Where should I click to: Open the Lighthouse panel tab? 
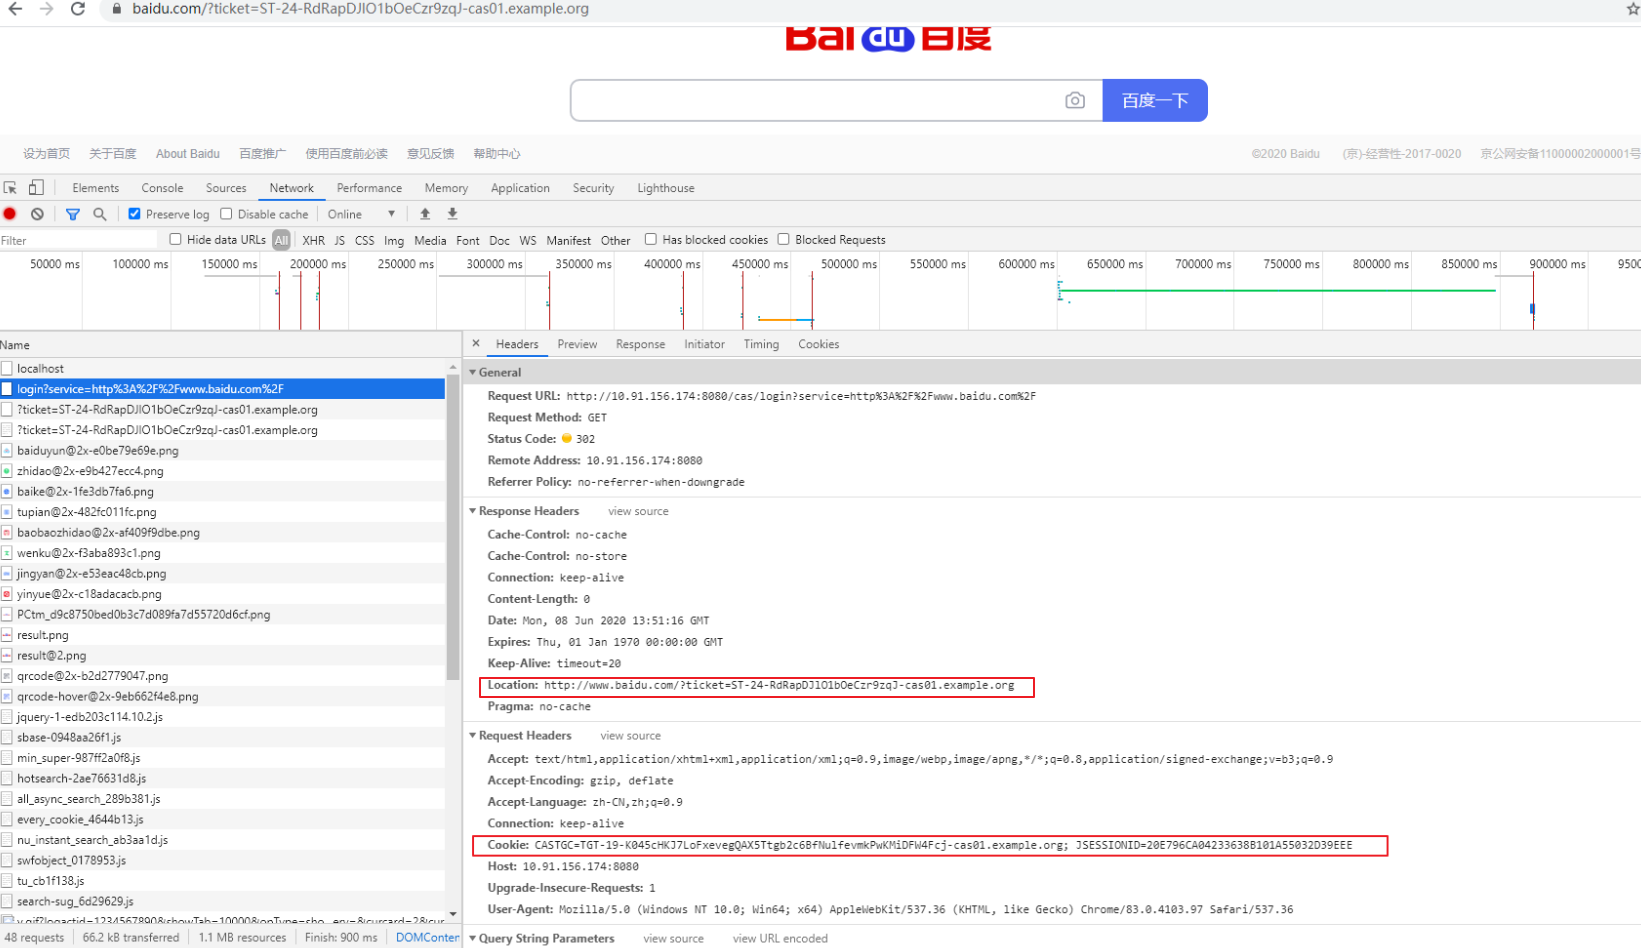(x=666, y=188)
